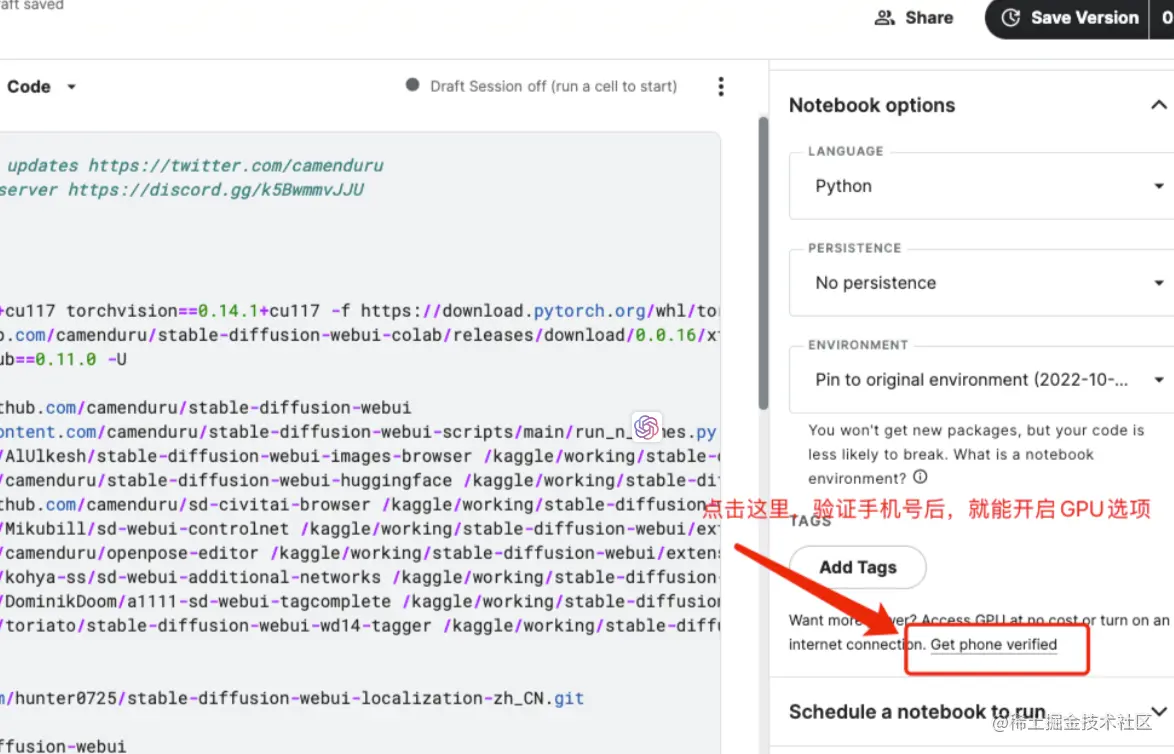Click the localization-zh_CN.git code line

pos(292,698)
